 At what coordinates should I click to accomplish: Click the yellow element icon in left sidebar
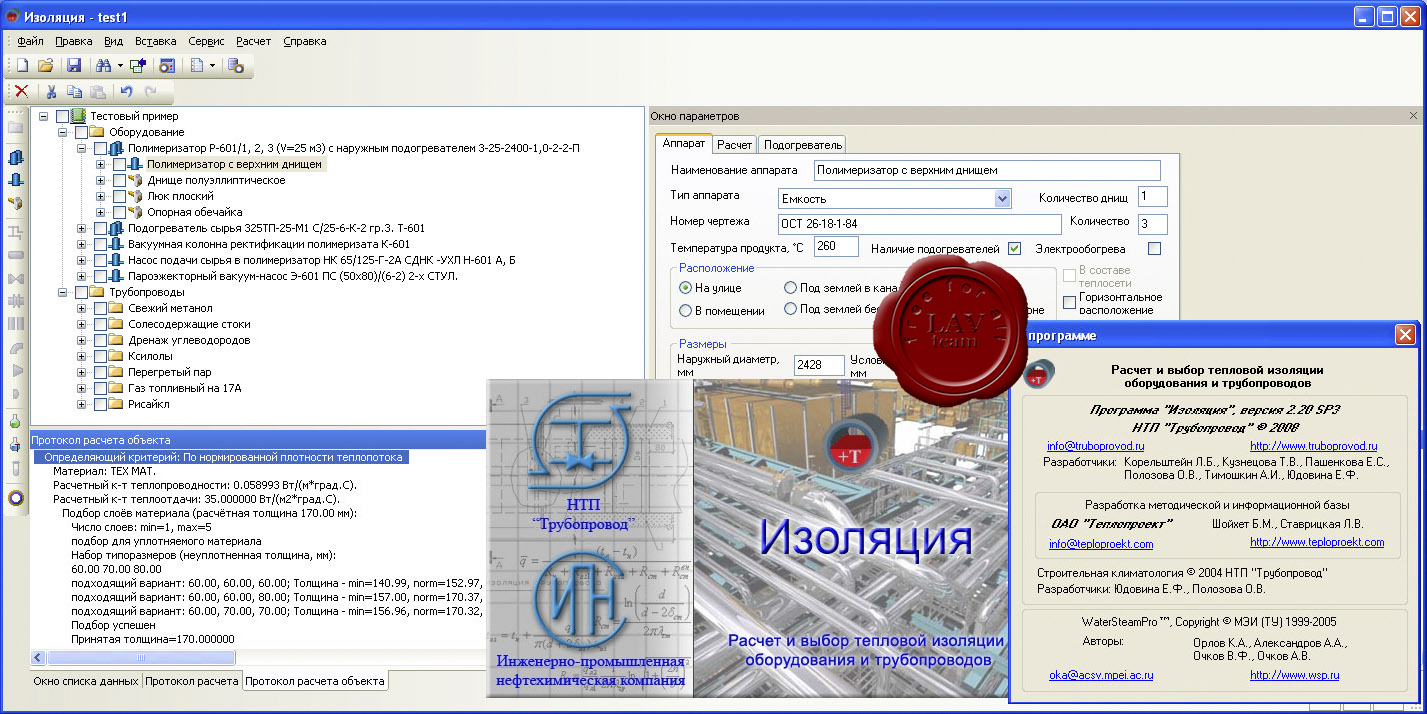[x=15, y=203]
